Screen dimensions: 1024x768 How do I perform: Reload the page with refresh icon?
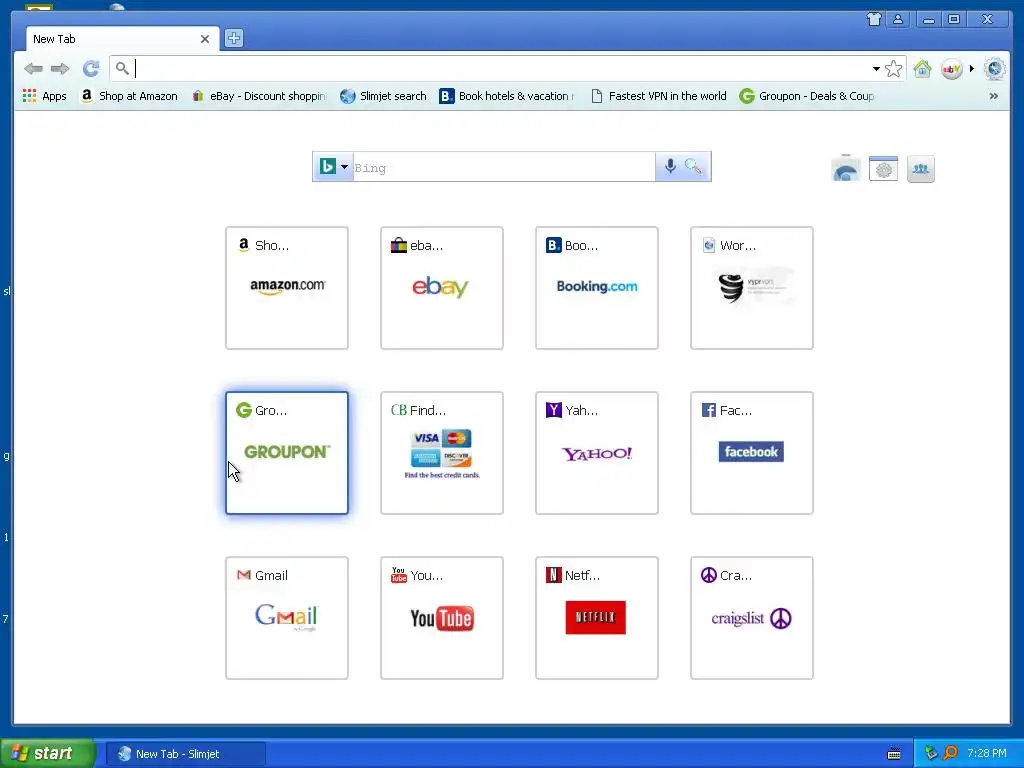(x=91, y=69)
